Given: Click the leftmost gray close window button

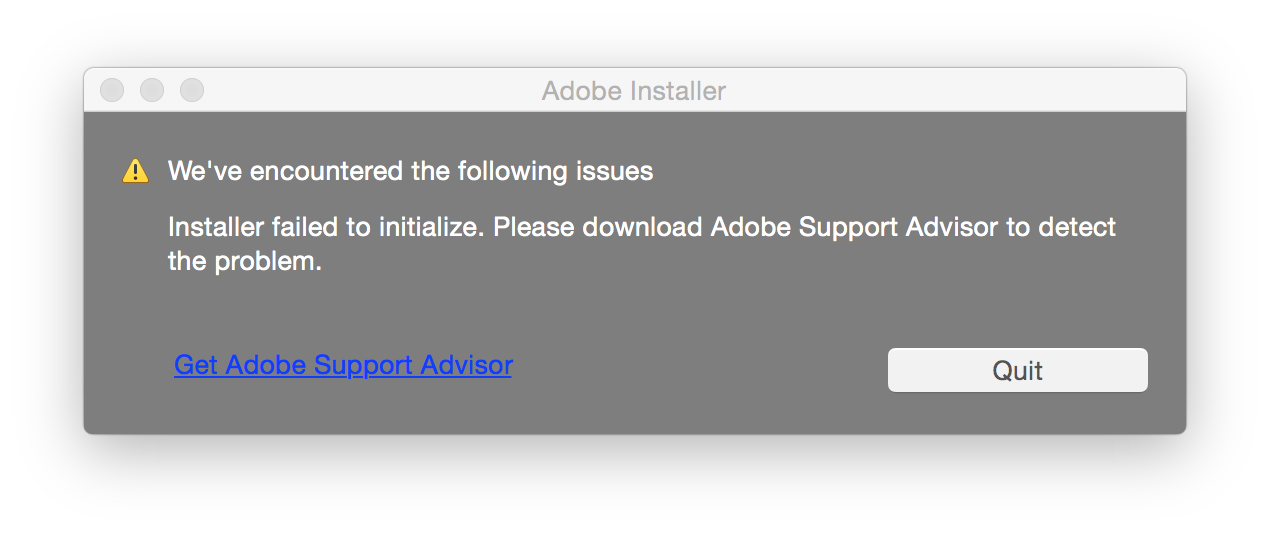Looking at the screenshot, I should click(x=112, y=90).
